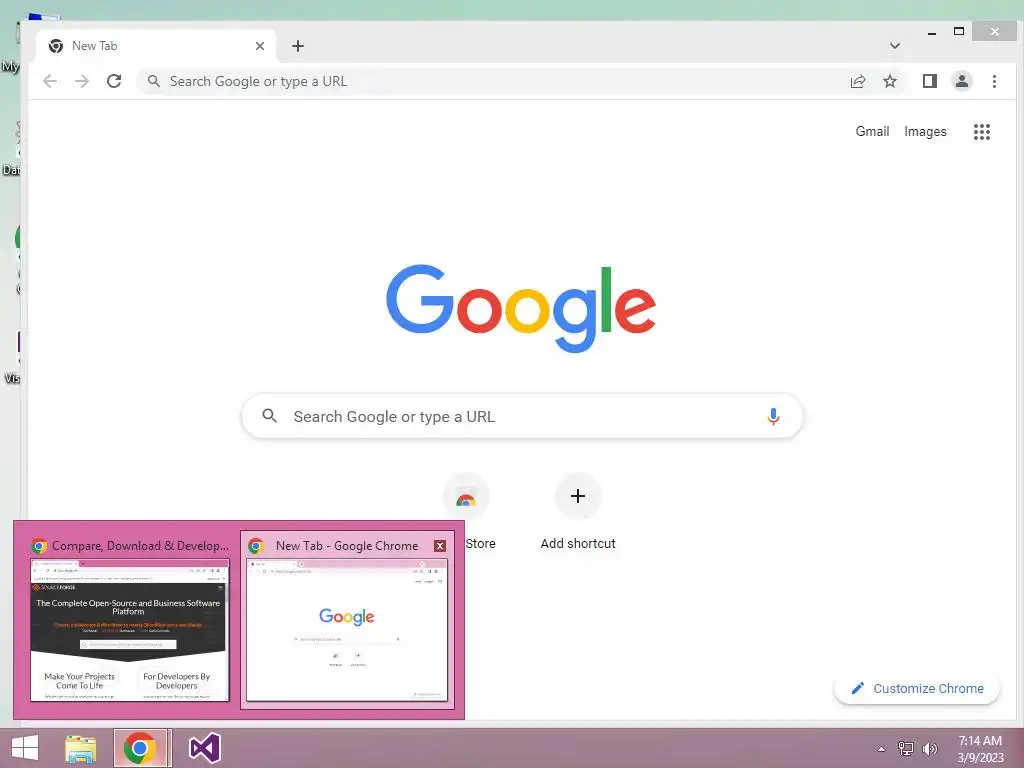Open a new tab with the plus button
Screen dimensions: 1024x768
[298, 46]
